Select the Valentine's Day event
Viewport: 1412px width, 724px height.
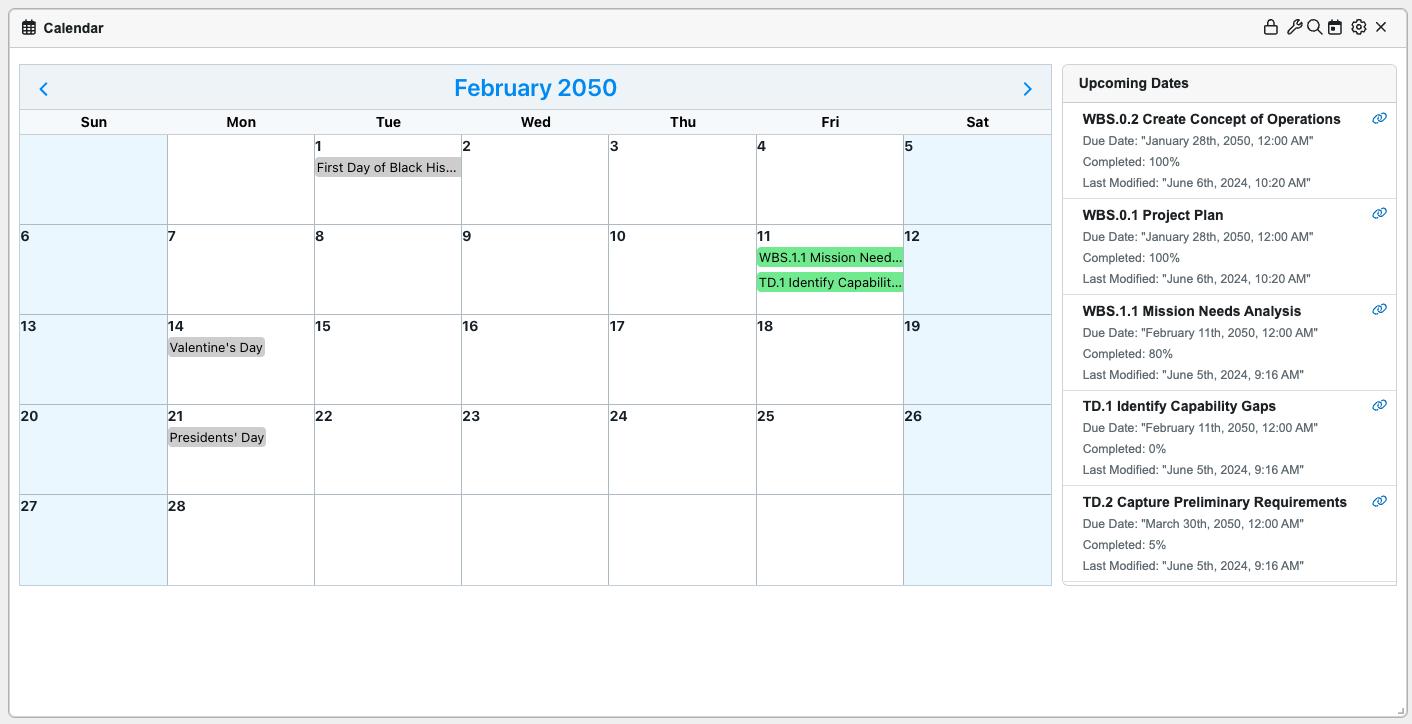pyautogui.click(x=216, y=348)
